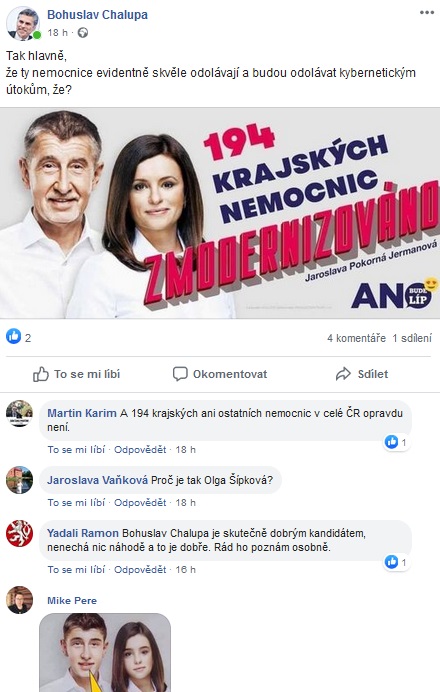Like Martin Karim's comment
The width and height of the screenshot is (440, 692).
click(76, 450)
